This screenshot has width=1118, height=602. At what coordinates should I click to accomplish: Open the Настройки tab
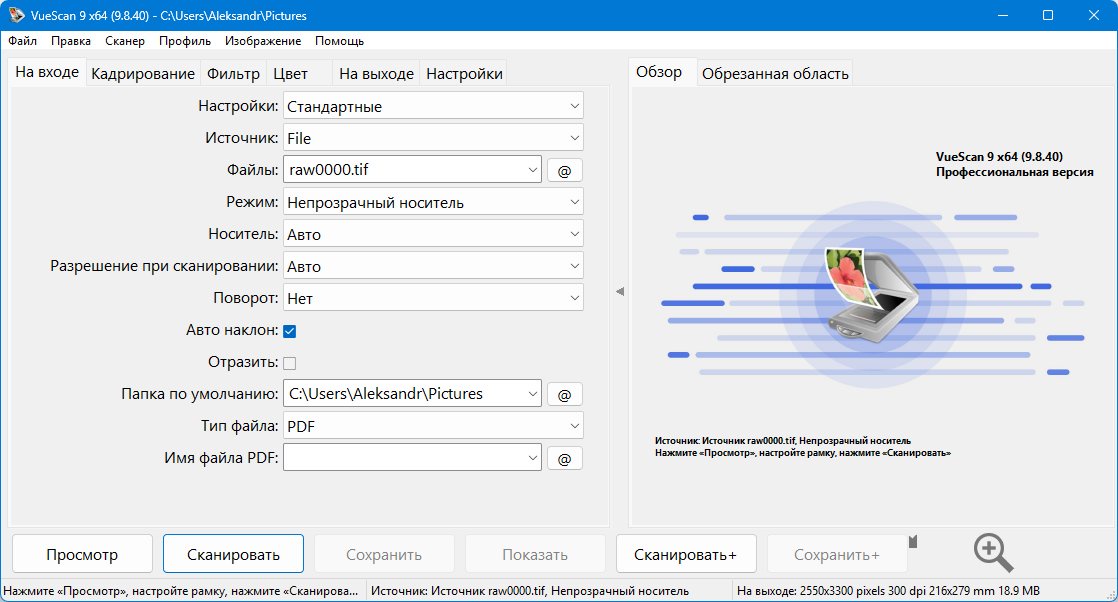click(x=464, y=73)
